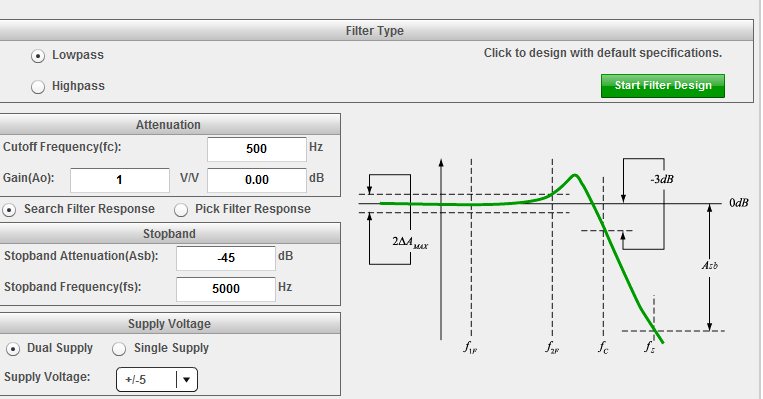Viewport: 763px width, 399px height.
Task: Click the -3dB label in the diagram
Action: point(662,179)
